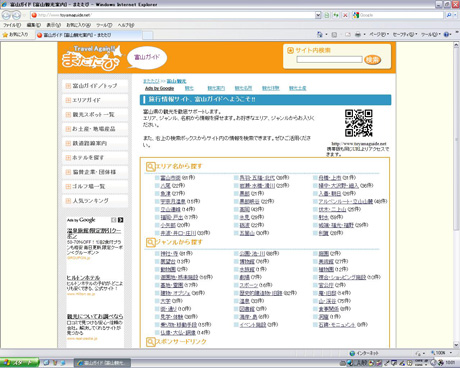Screen dimensions: 460x368
Task: Click the browser address bar URL field
Action: 173,15
